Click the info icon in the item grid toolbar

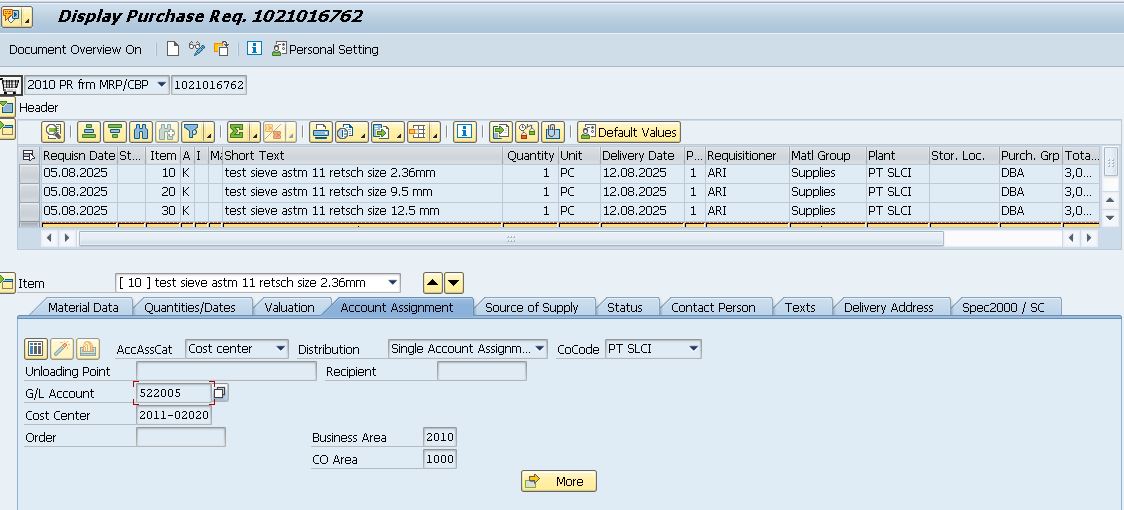pos(465,132)
